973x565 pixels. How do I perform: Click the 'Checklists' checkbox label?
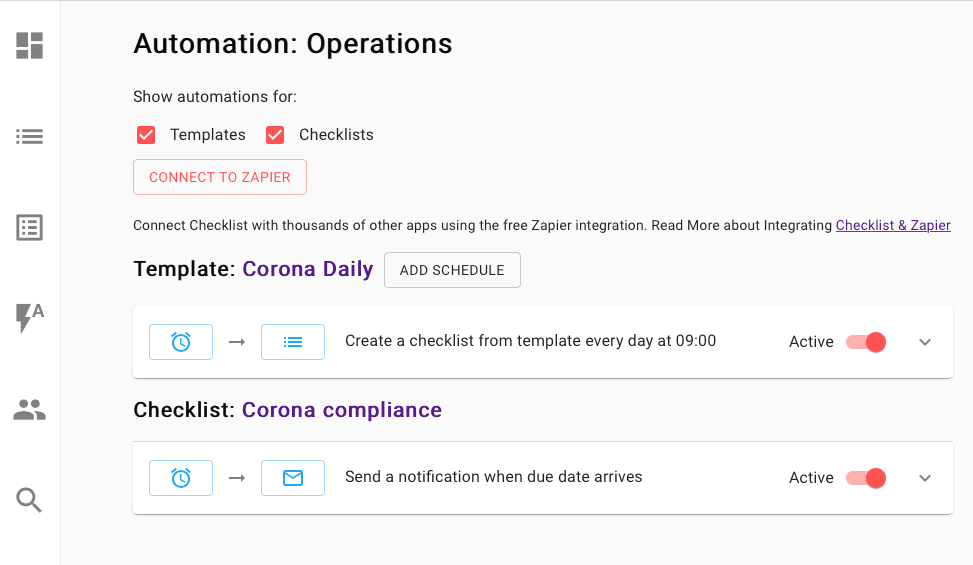pyautogui.click(x=336, y=135)
